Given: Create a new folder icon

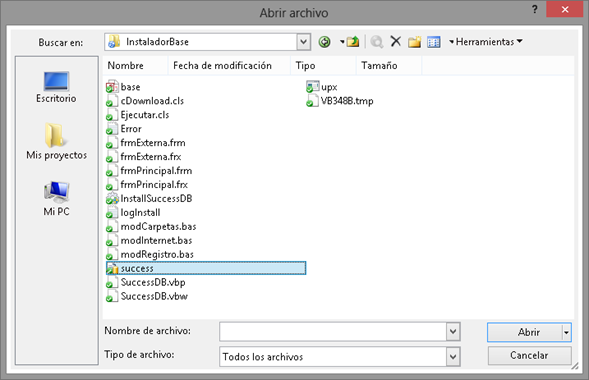Looking at the screenshot, I should click(x=415, y=42).
